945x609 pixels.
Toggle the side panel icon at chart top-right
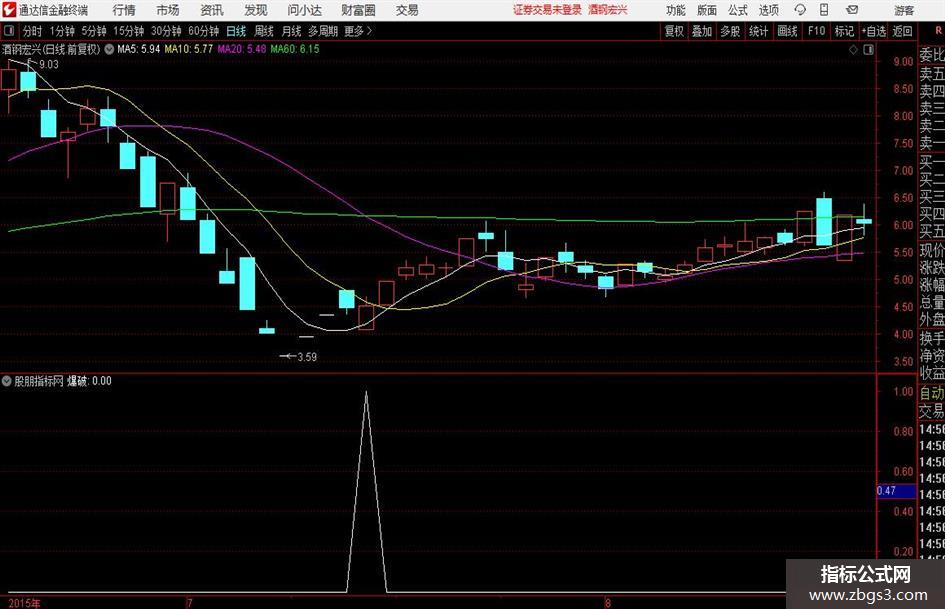point(868,50)
